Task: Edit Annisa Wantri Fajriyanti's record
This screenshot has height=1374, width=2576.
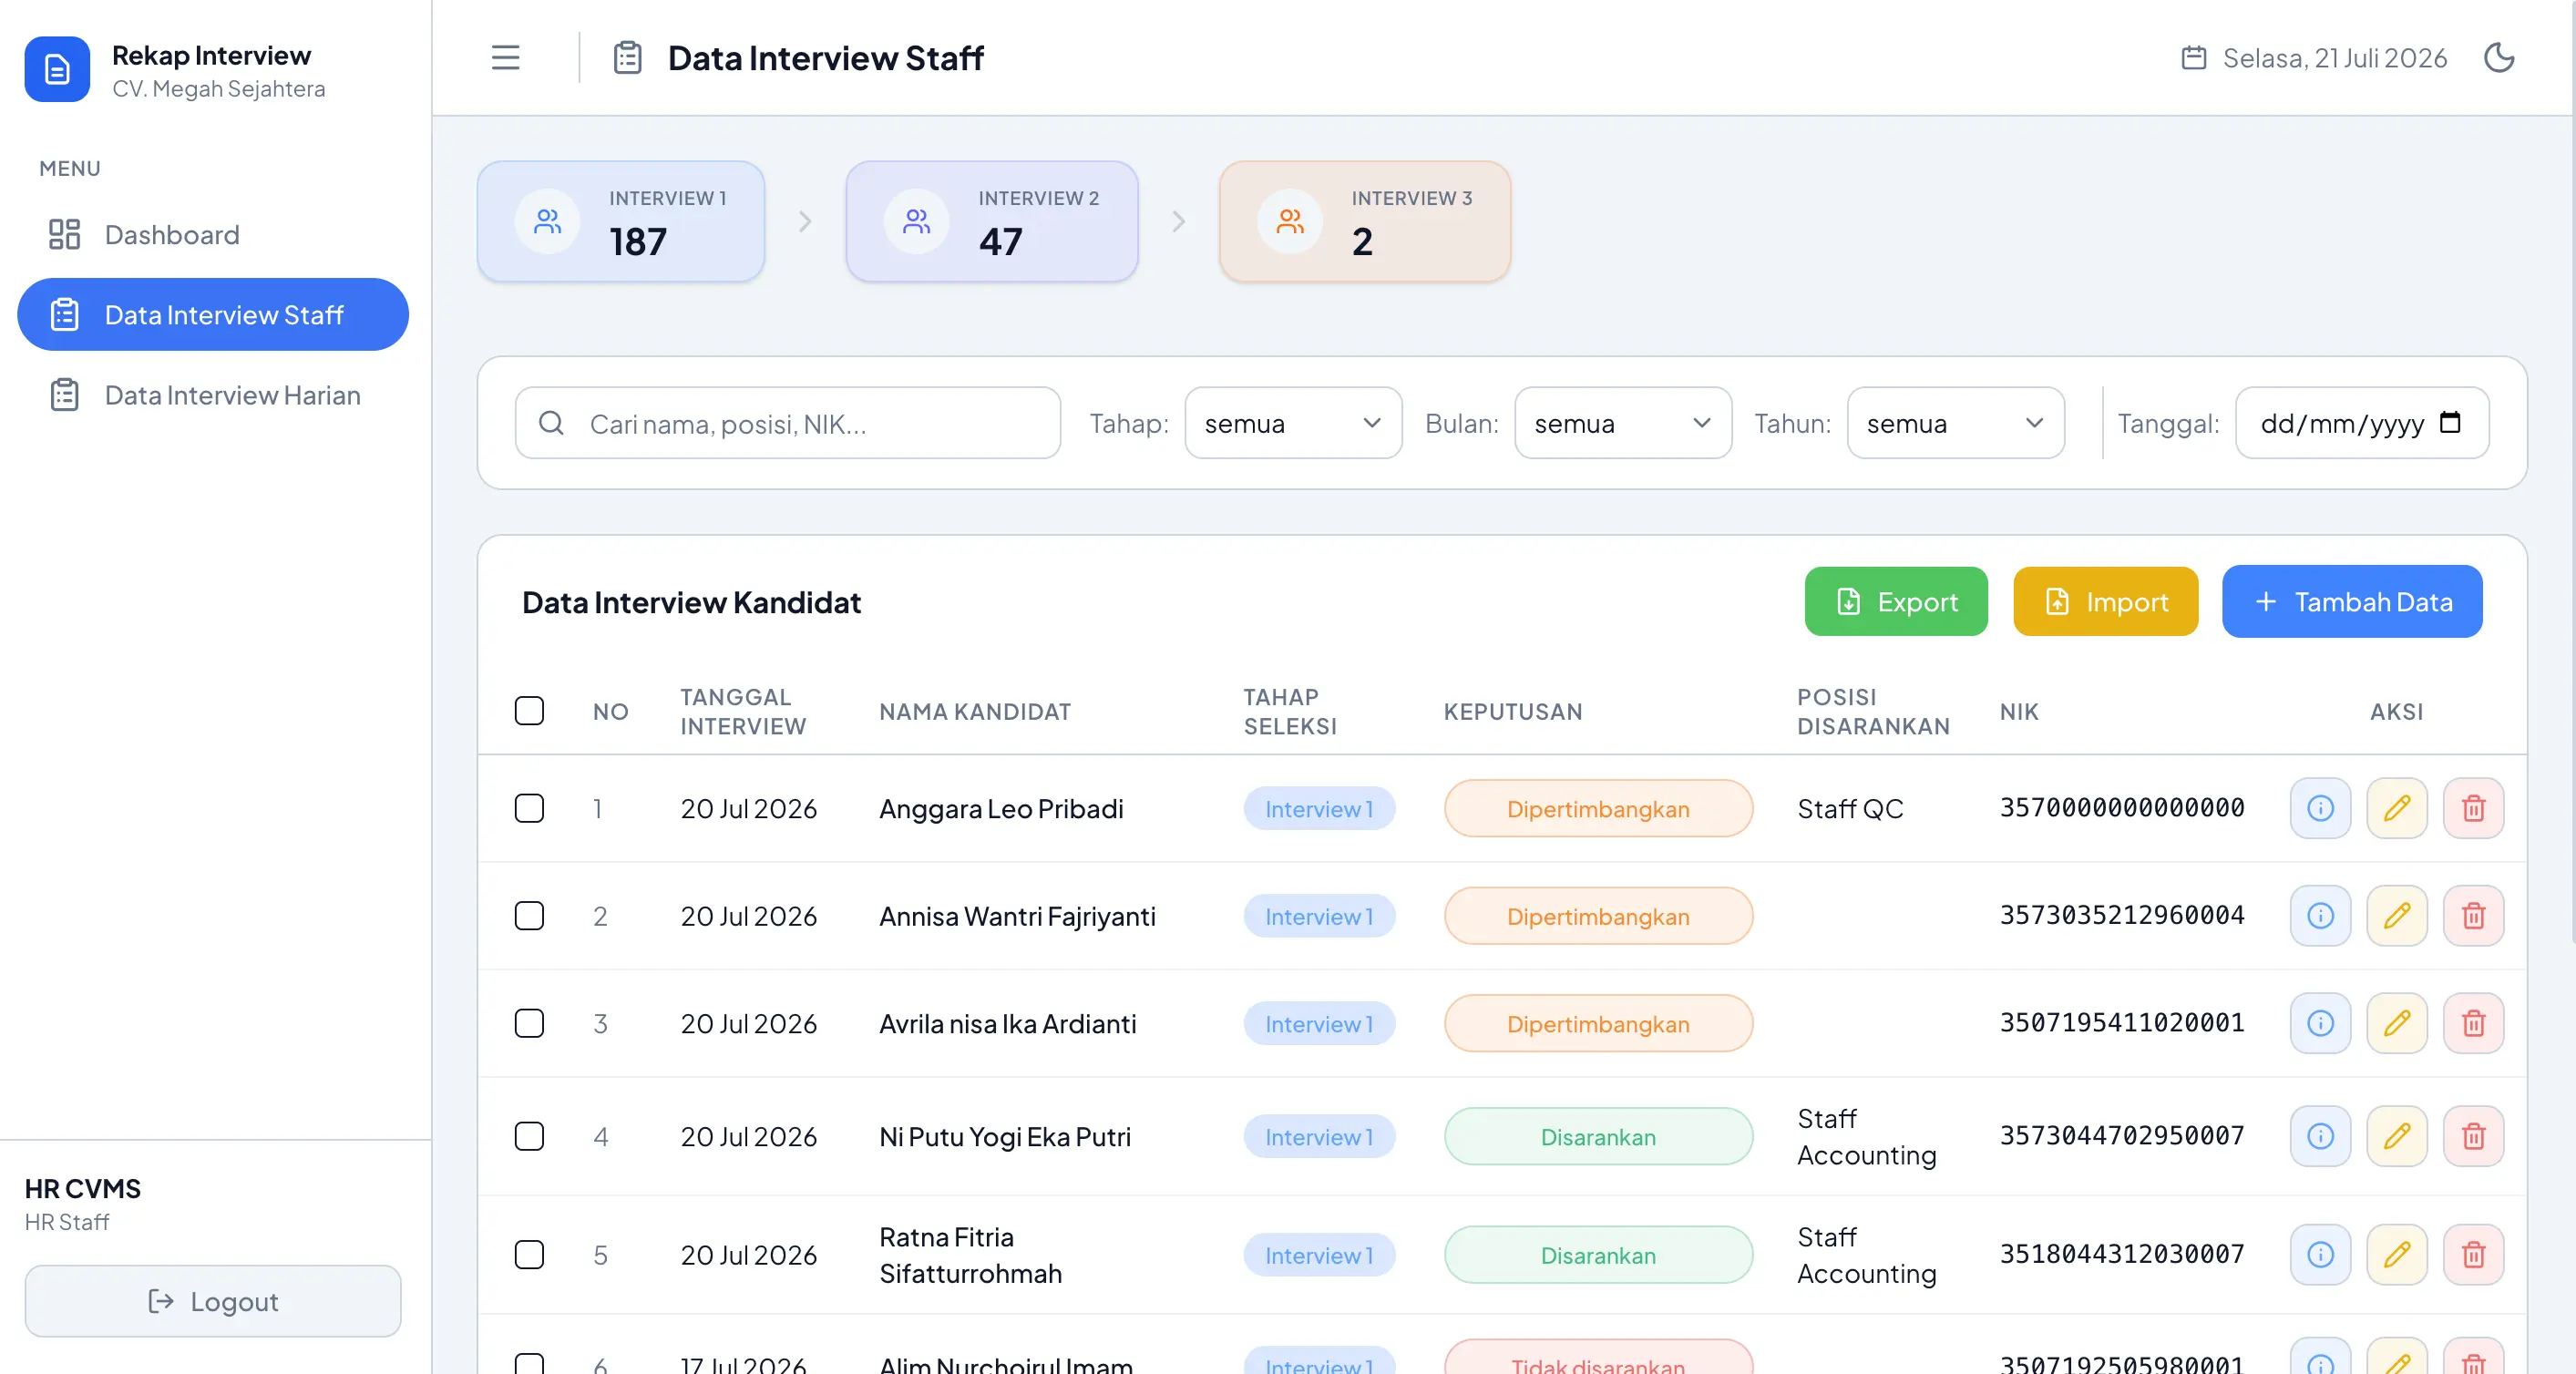Action: (2396, 916)
